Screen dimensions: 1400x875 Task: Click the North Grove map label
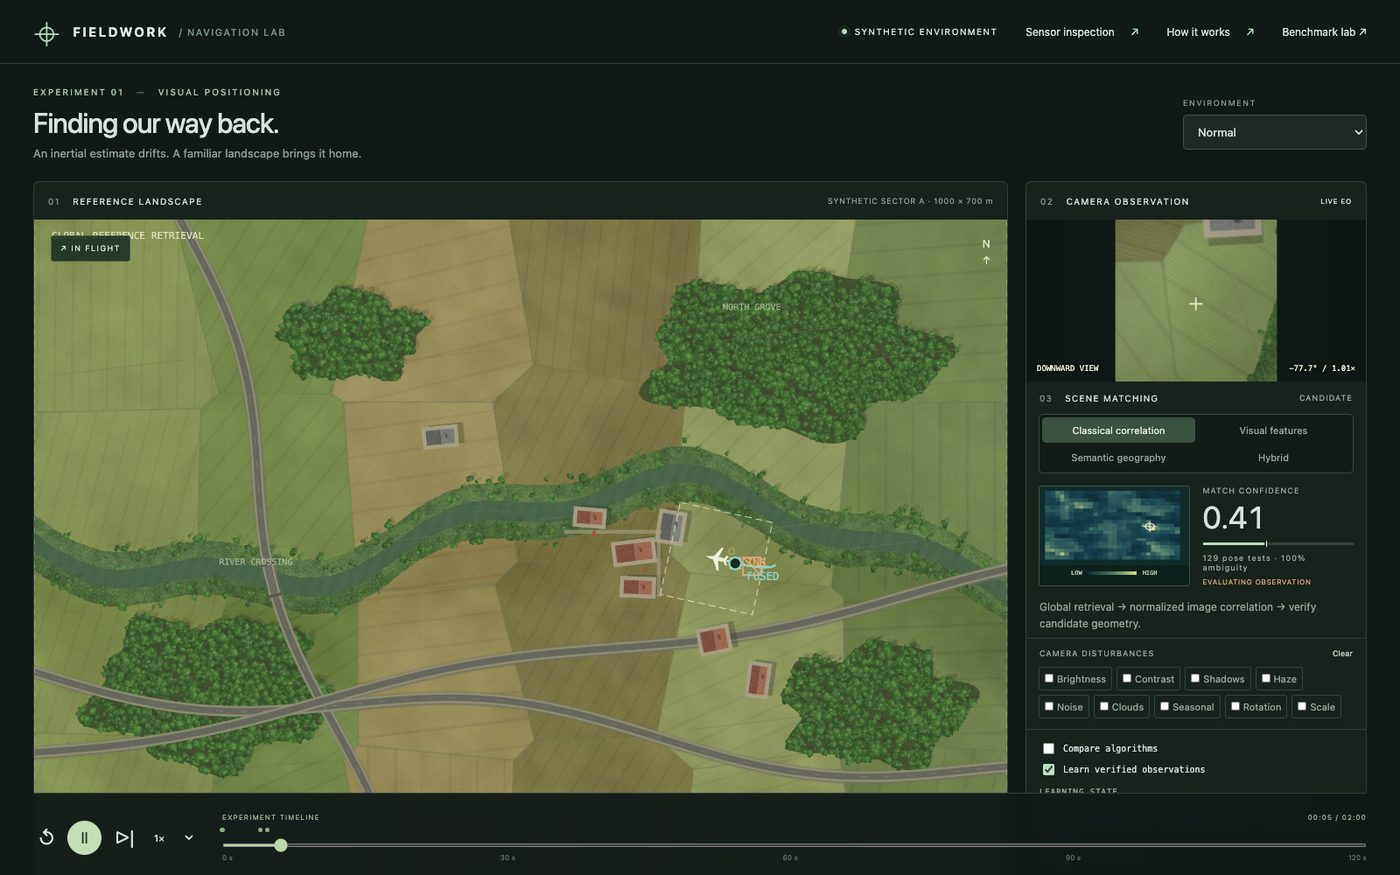coord(751,307)
